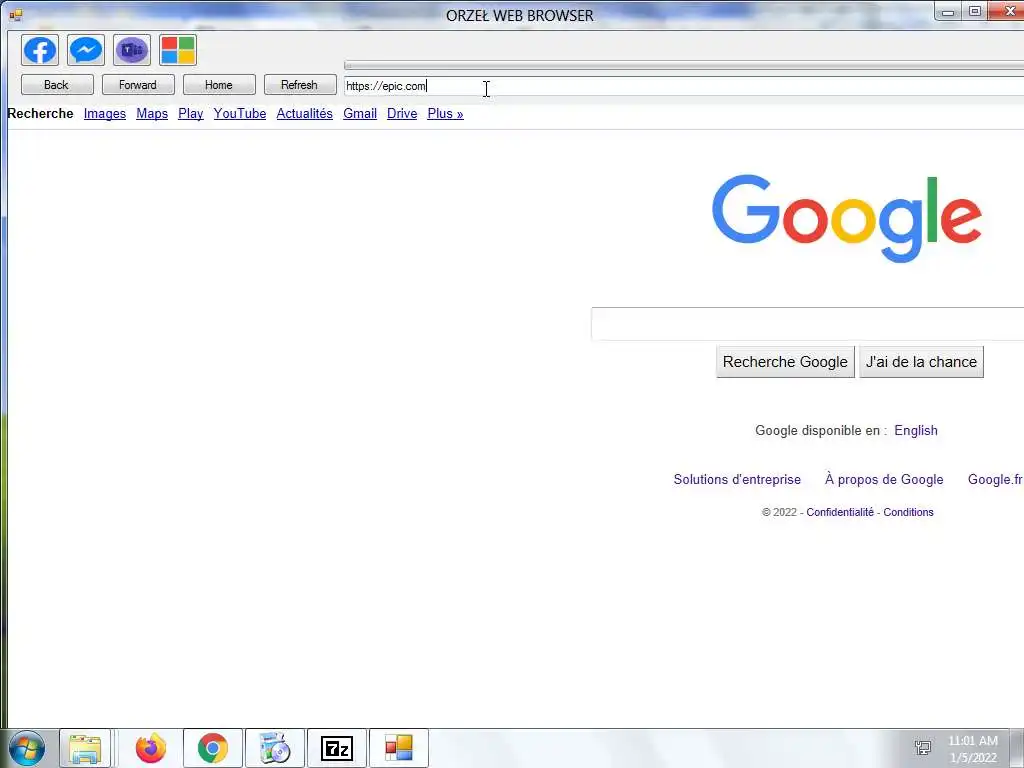Screen dimensions: 1024x768
Task: Open 7-Zip from the taskbar
Action: click(x=337, y=748)
